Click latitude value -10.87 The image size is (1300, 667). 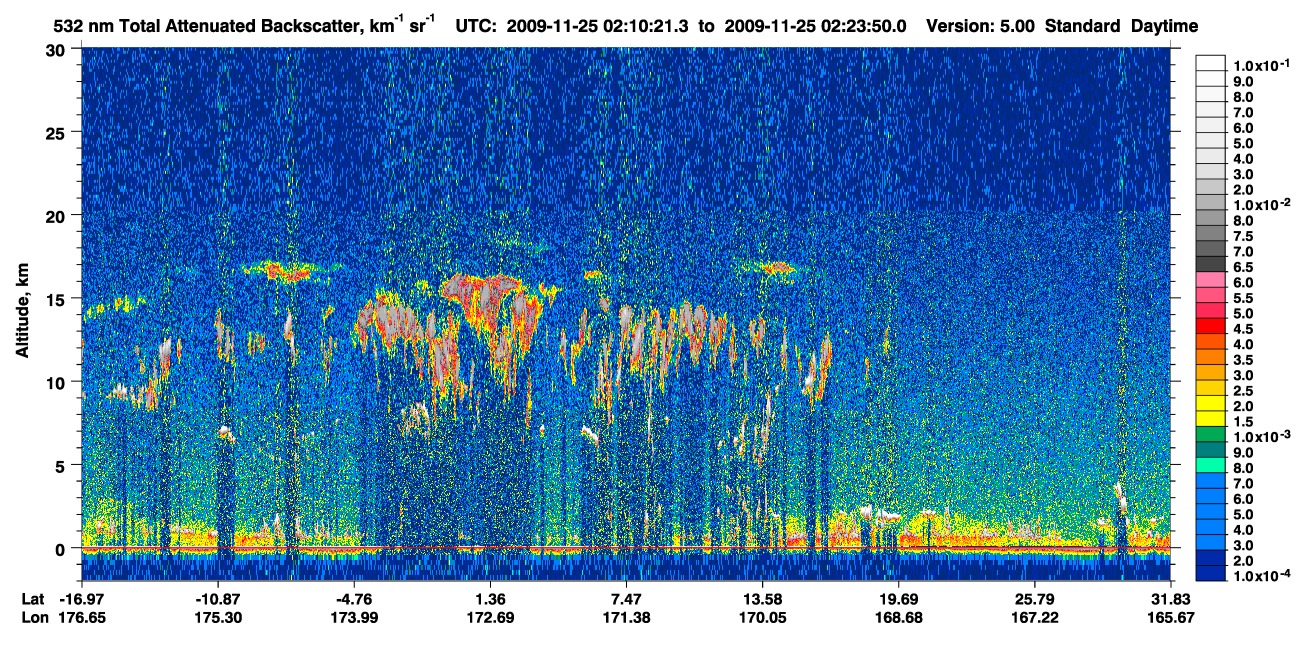(x=218, y=599)
